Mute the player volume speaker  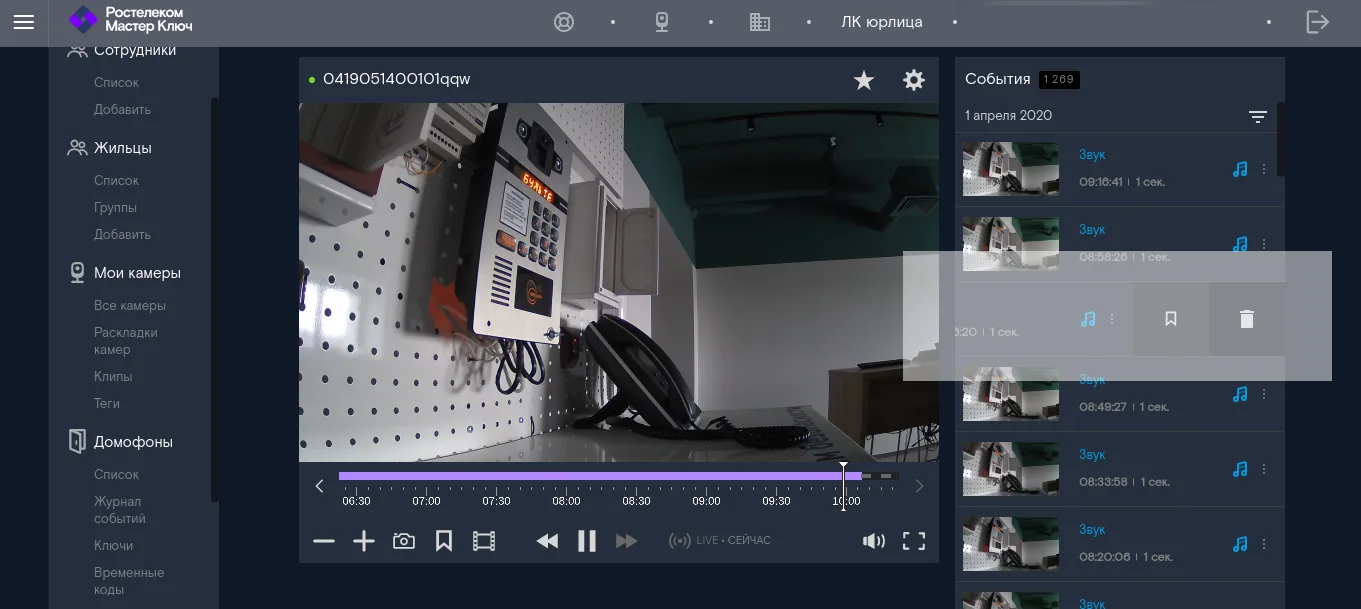click(x=874, y=541)
